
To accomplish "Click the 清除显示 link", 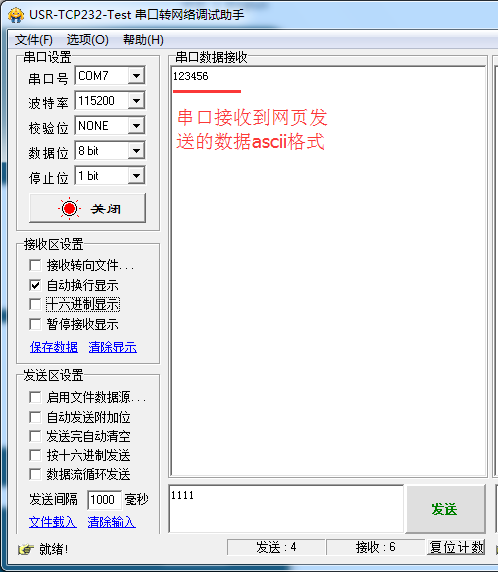I will pos(112,347).
